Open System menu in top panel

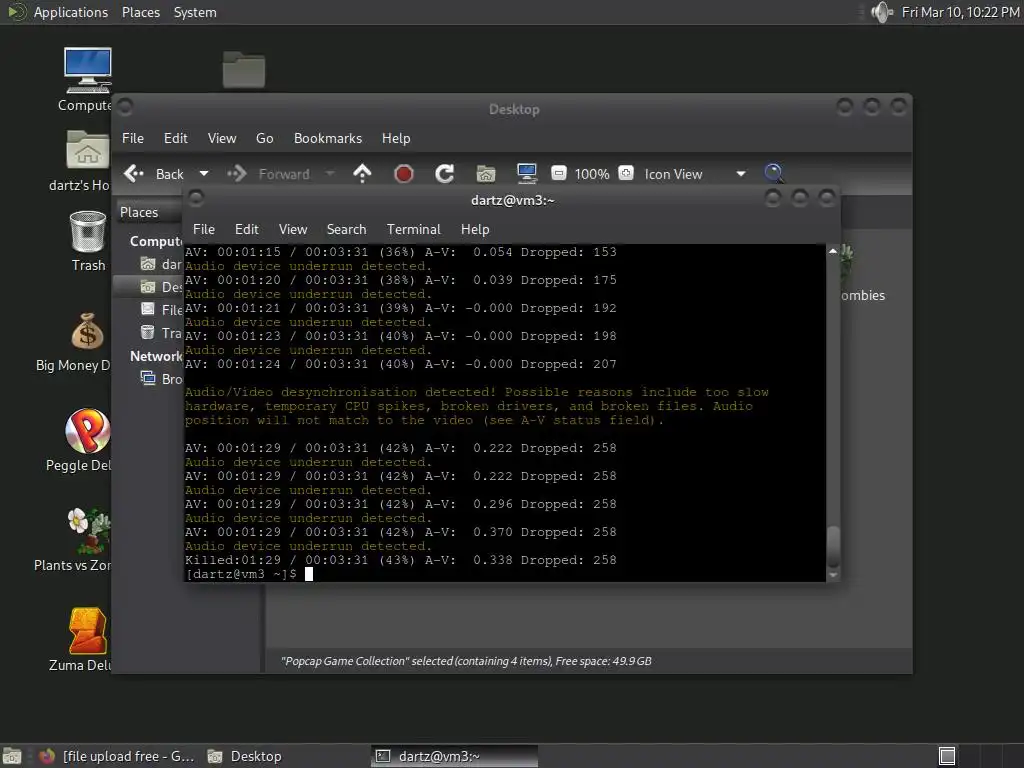[195, 12]
